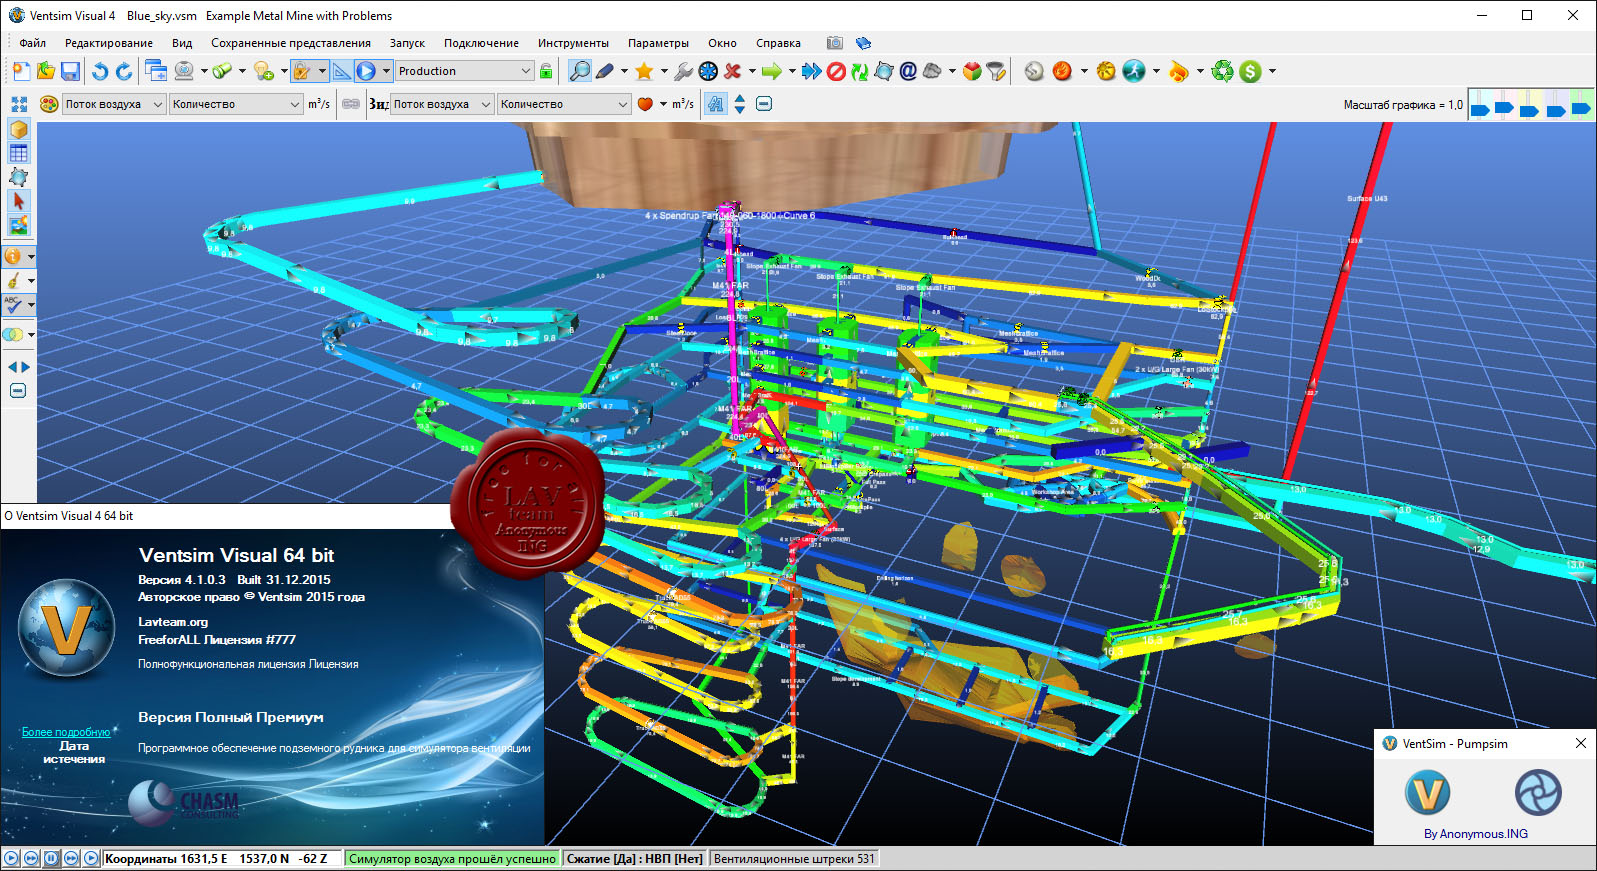Open dropdown arrow next to dollar icon
1597x871 pixels.
point(1272,71)
